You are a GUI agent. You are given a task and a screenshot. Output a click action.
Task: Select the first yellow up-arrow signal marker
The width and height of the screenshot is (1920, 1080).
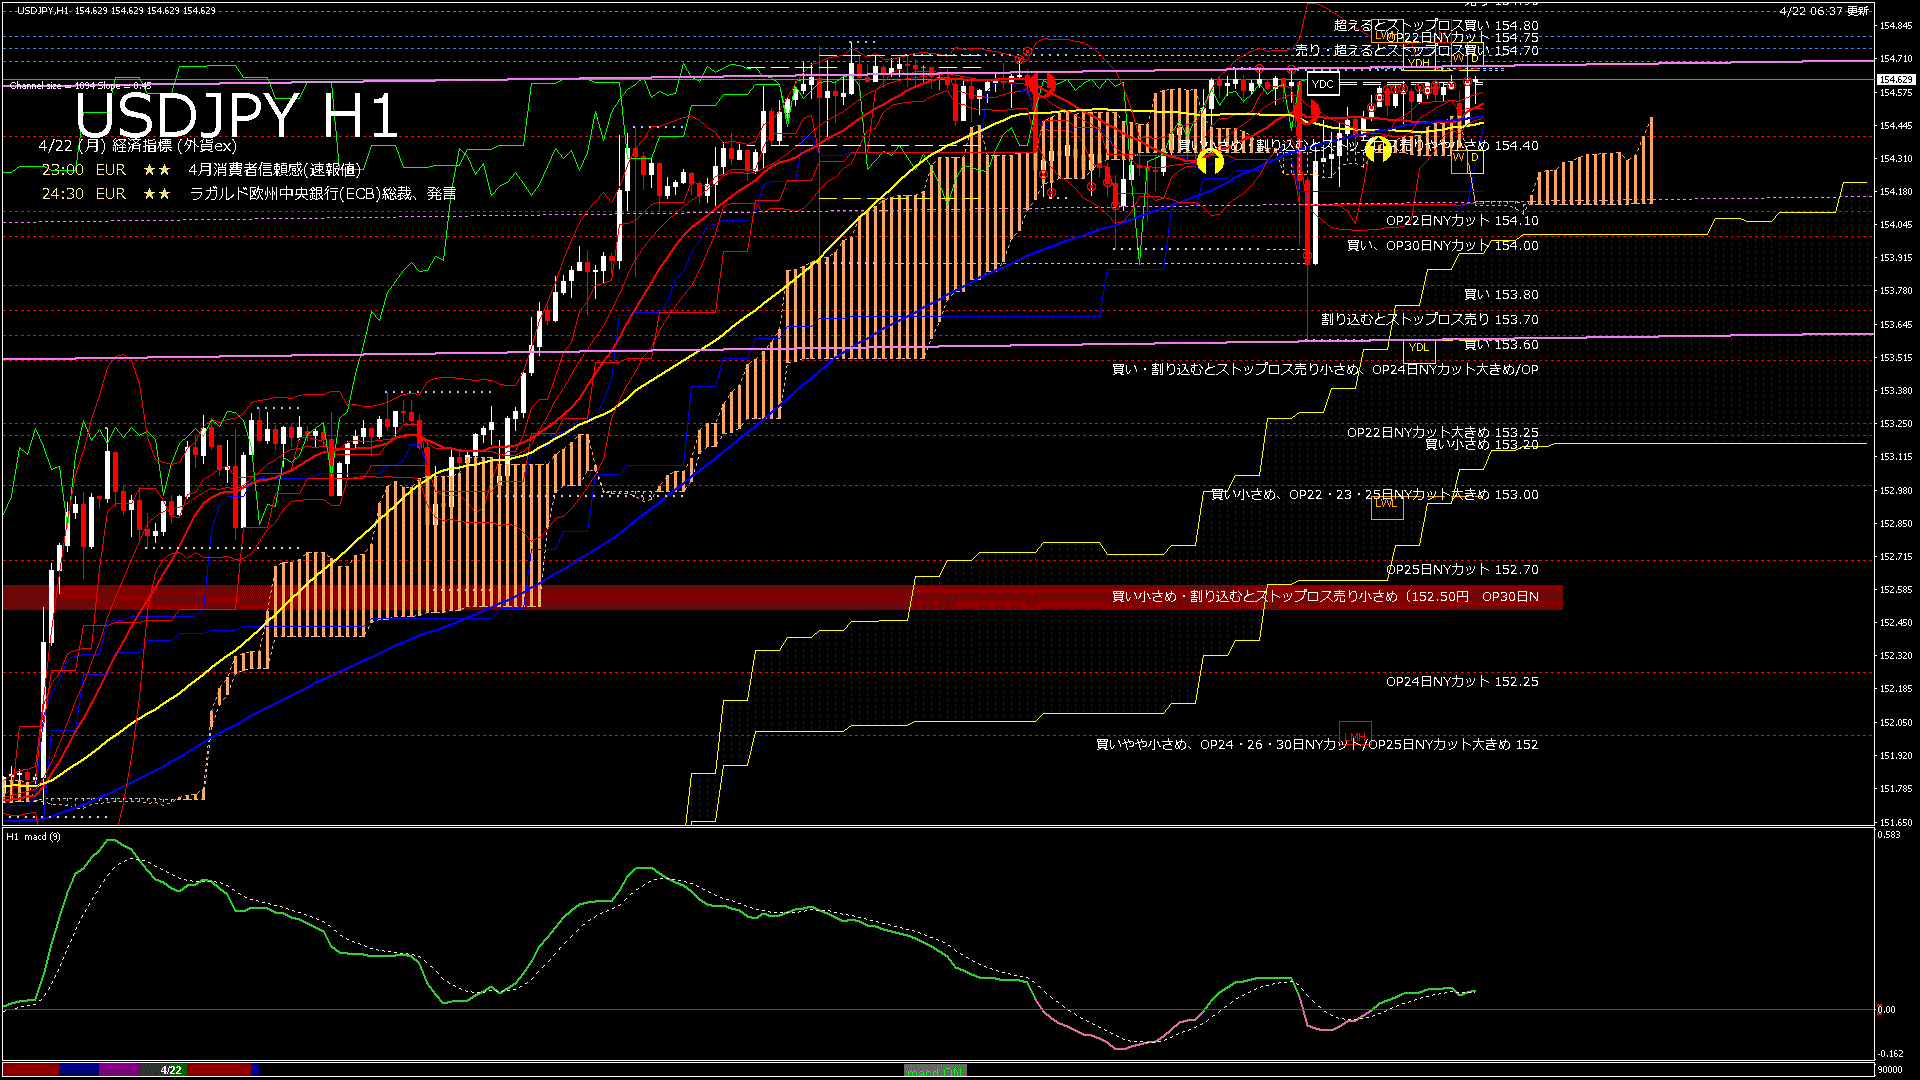[1210, 161]
